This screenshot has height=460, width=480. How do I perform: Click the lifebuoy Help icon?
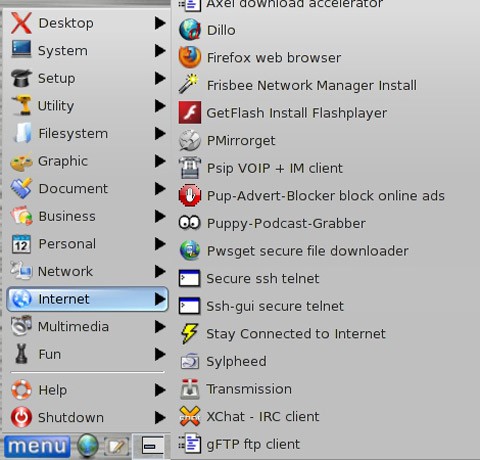coord(21,389)
